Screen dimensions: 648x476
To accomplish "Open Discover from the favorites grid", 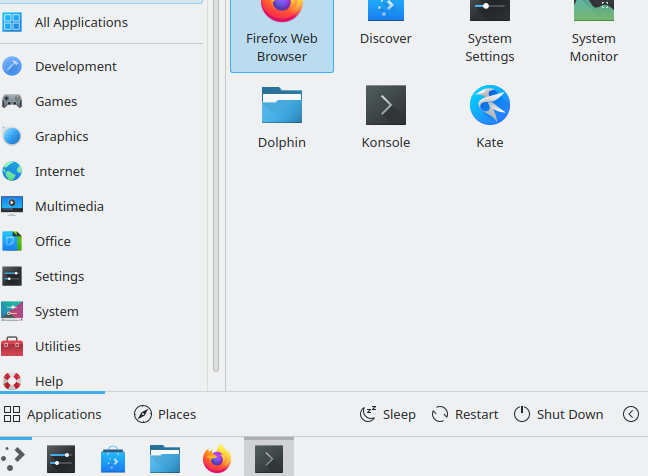I will (386, 25).
